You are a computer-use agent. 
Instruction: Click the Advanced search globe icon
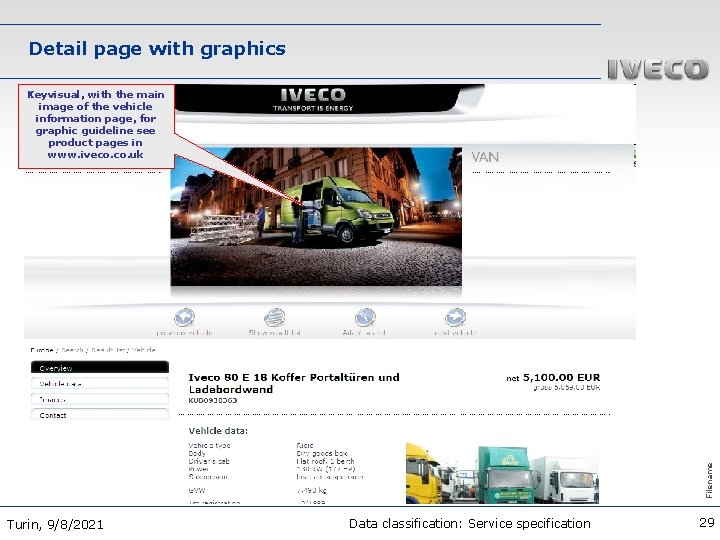coord(365,317)
